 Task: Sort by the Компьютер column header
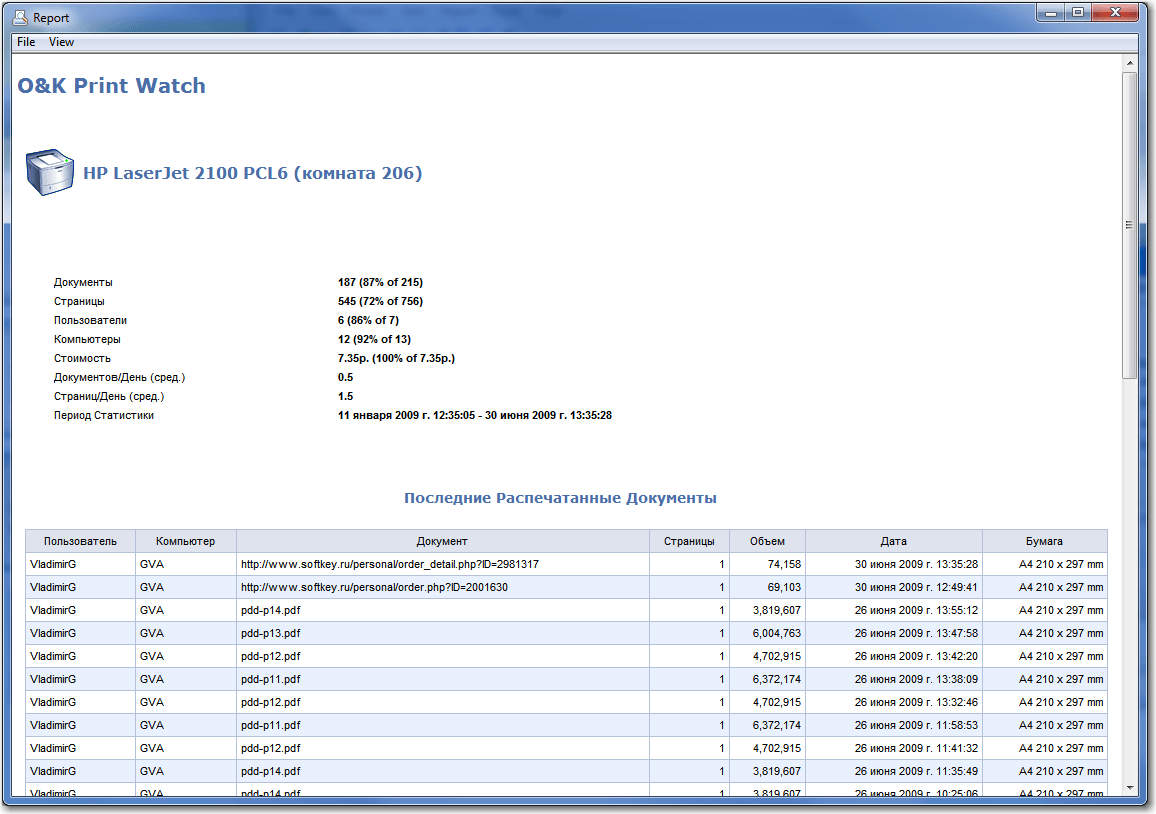pos(183,541)
